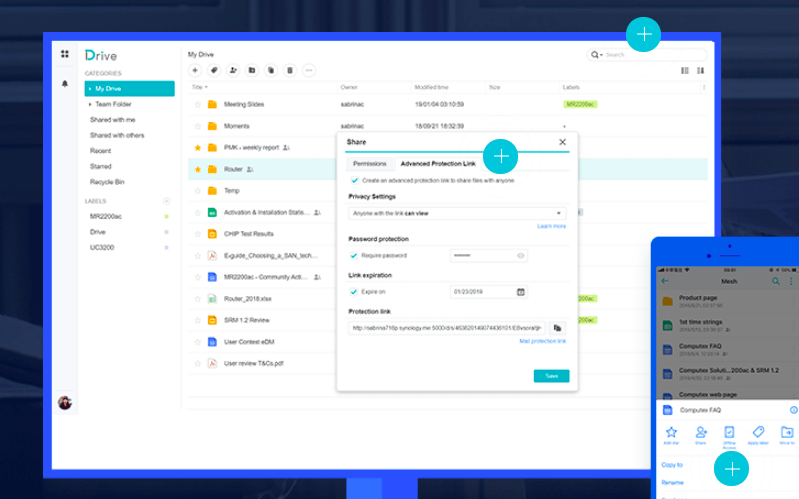Click the share person toolbar icon
The width and height of the screenshot is (799, 499).
233,70
